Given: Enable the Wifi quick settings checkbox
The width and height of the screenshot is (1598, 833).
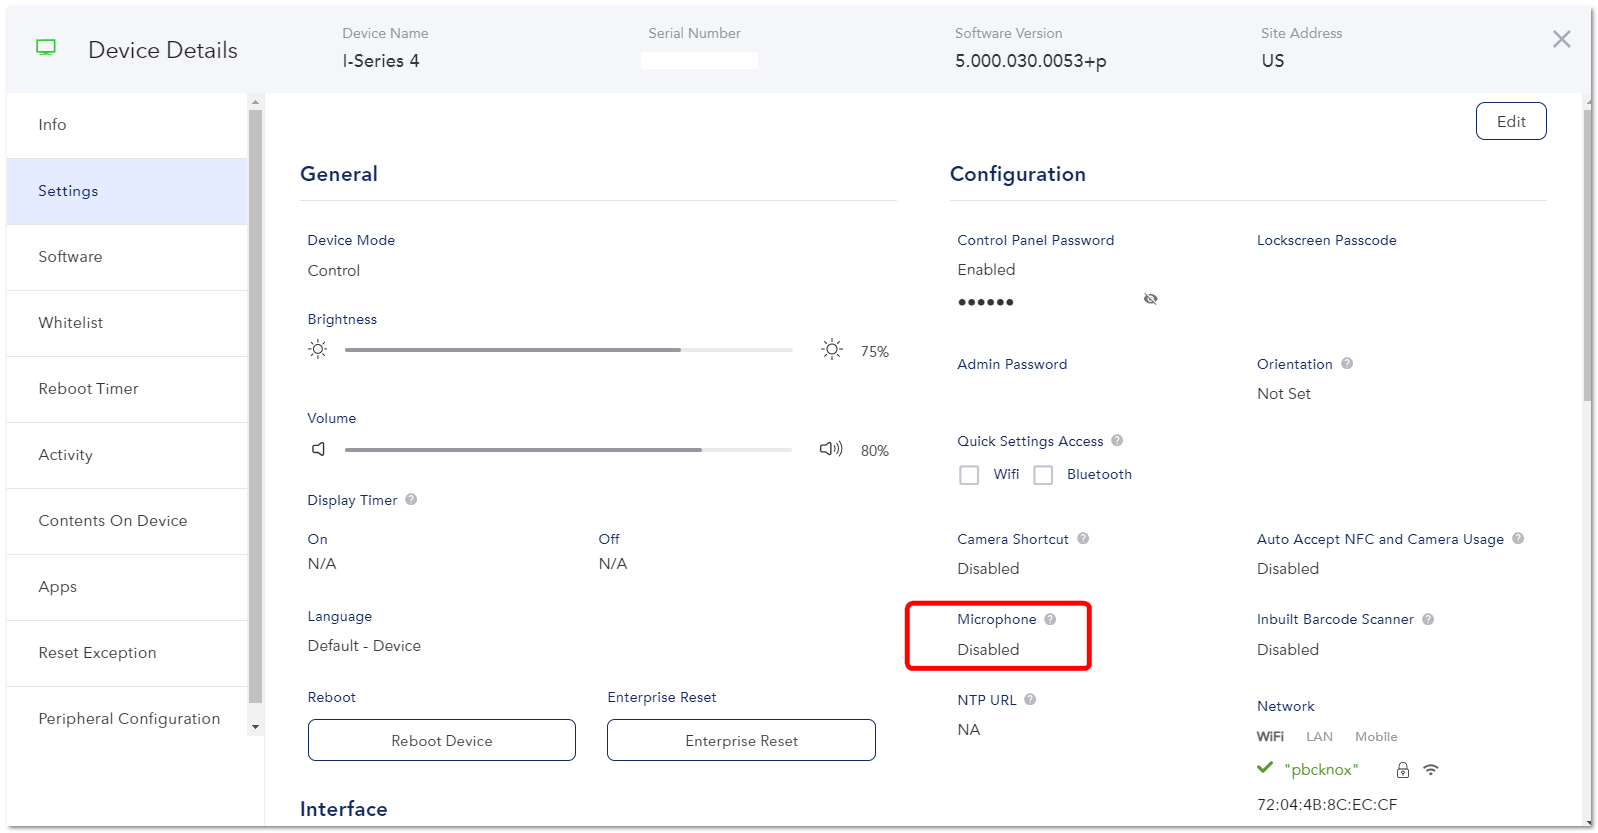Looking at the screenshot, I should (x=969, y=475).
